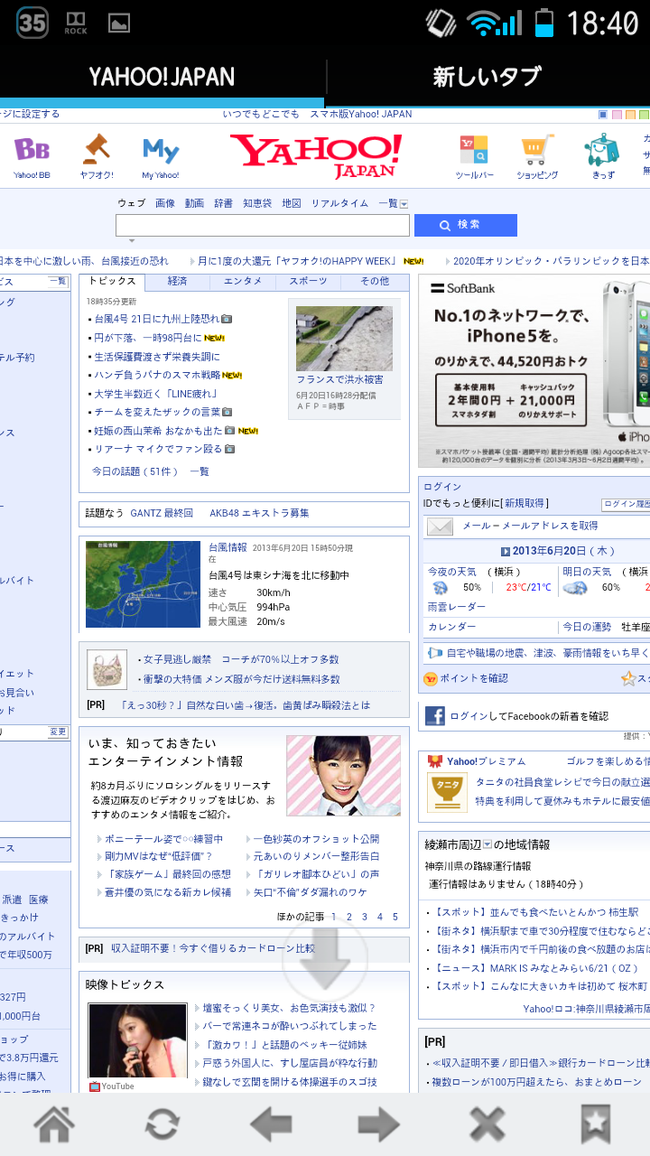Select the blue page color swatch

click(602, 114)
